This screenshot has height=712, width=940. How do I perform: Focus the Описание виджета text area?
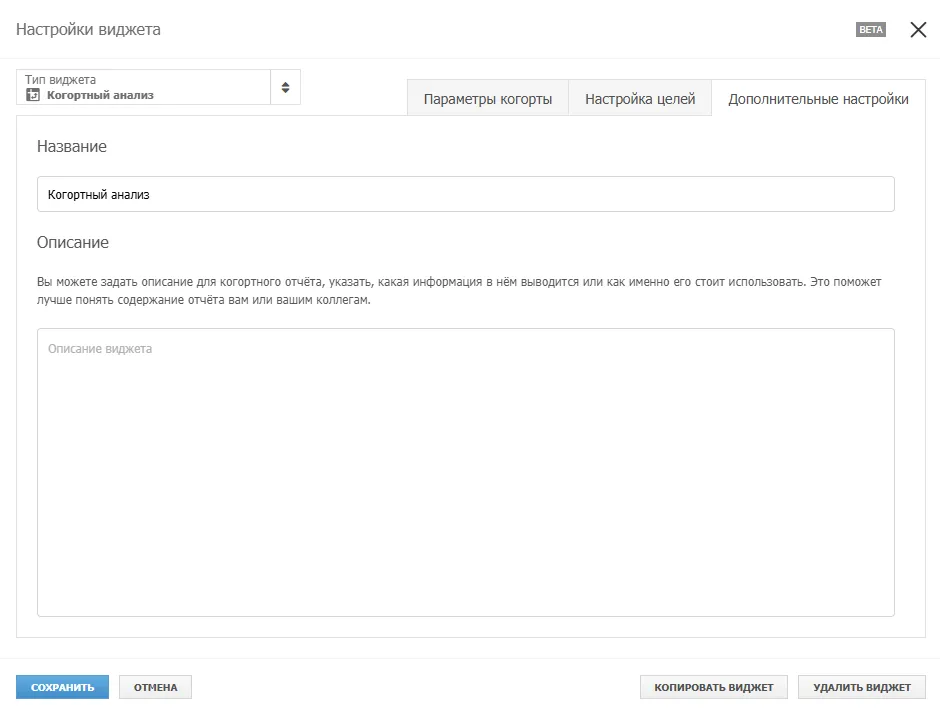(x=466, y=472)
